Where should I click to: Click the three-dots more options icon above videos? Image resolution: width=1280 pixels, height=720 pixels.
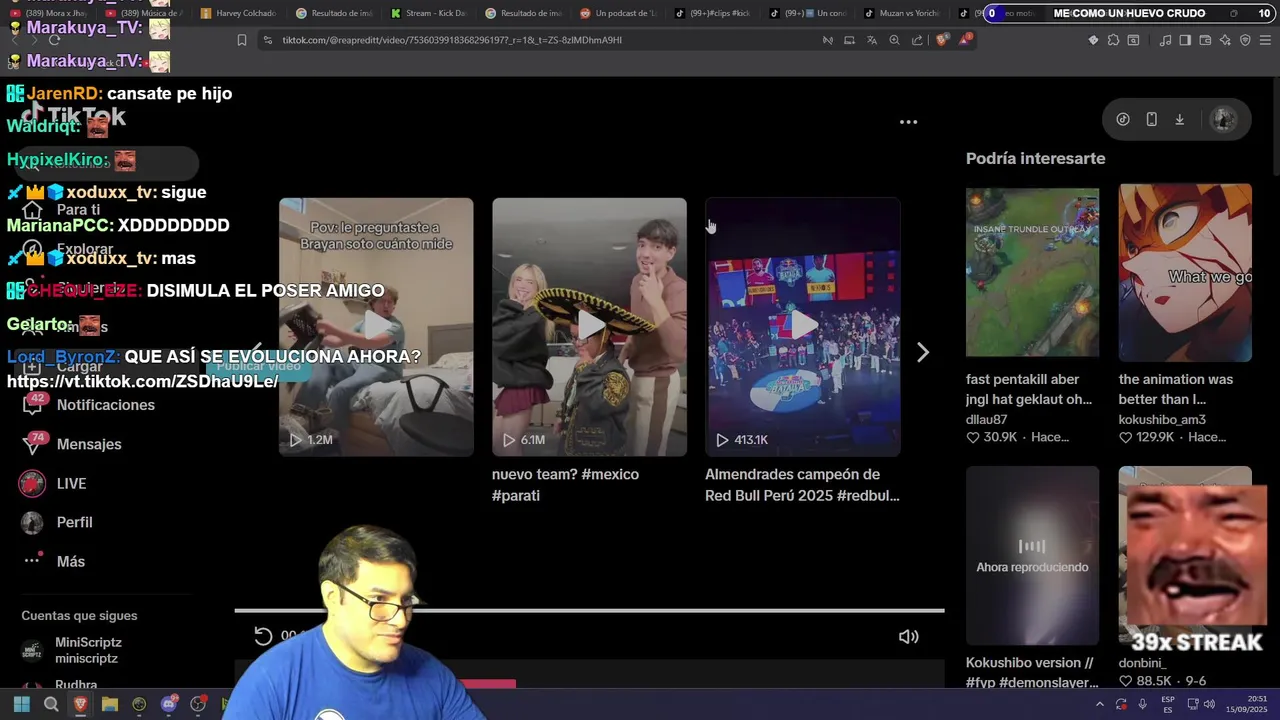(x=908, y=122)
